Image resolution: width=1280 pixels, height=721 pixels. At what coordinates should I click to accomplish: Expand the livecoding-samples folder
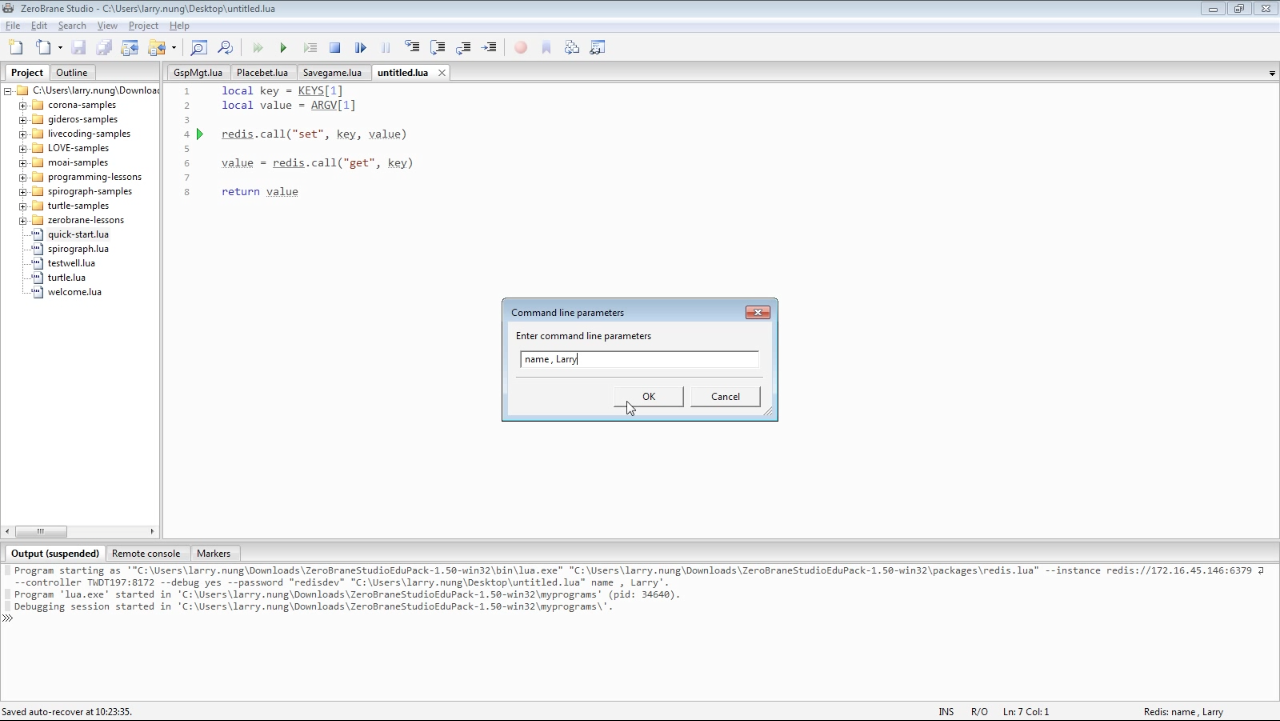click(23, 134)
